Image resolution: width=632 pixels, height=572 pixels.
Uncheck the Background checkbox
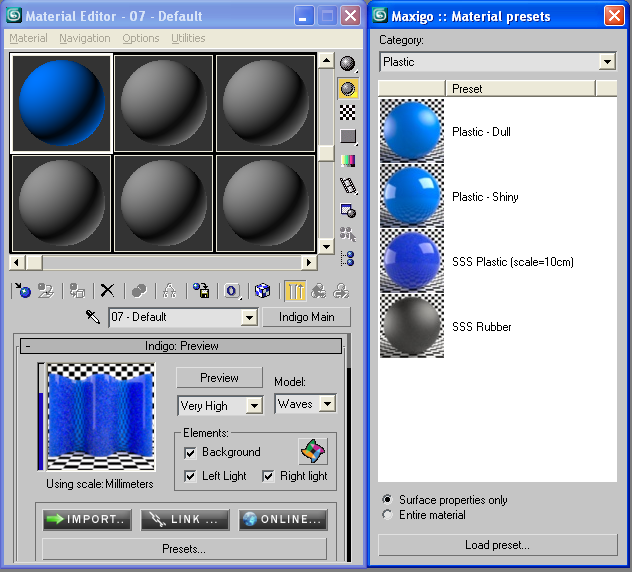point(190,453)
